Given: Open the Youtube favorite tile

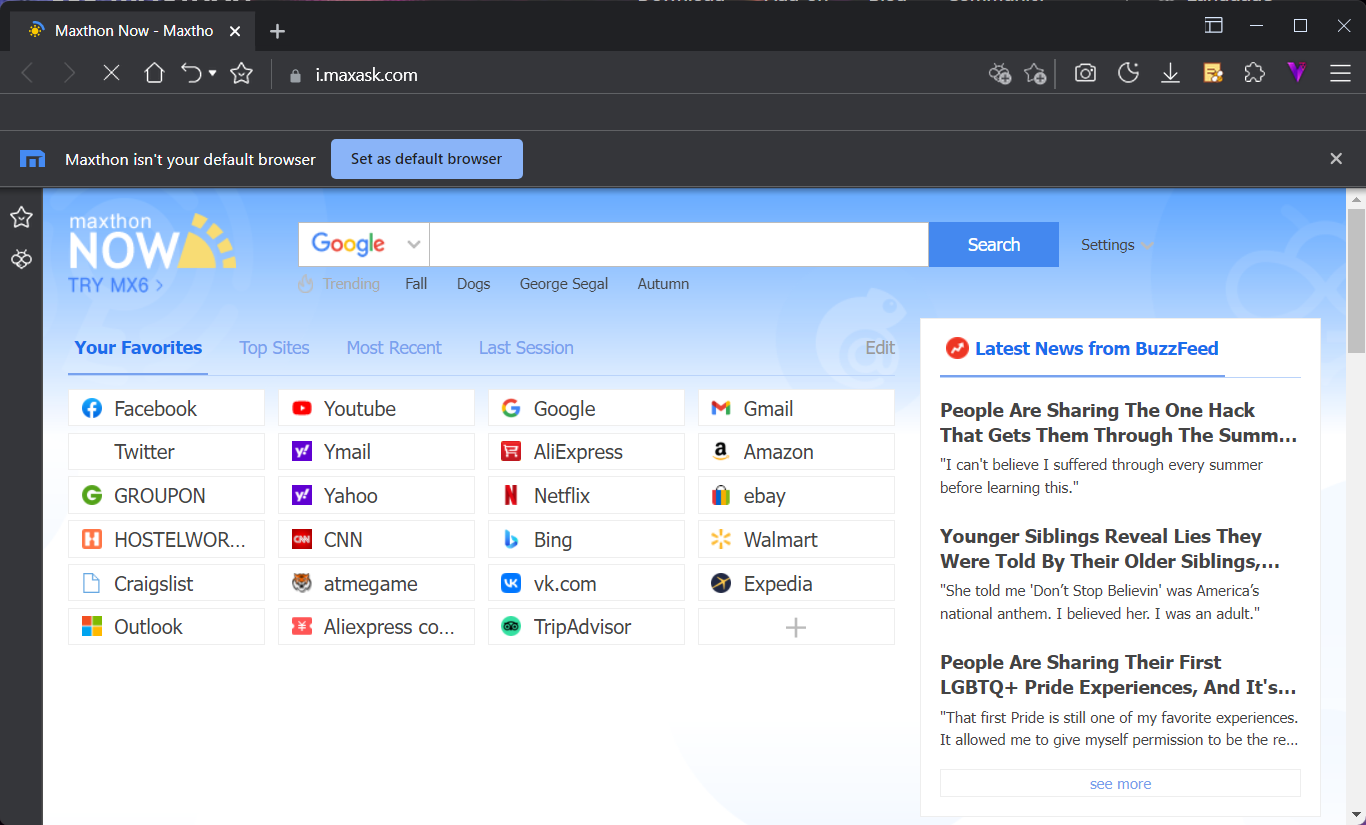Looking at the screenshot, I should [x=376, y=408].
